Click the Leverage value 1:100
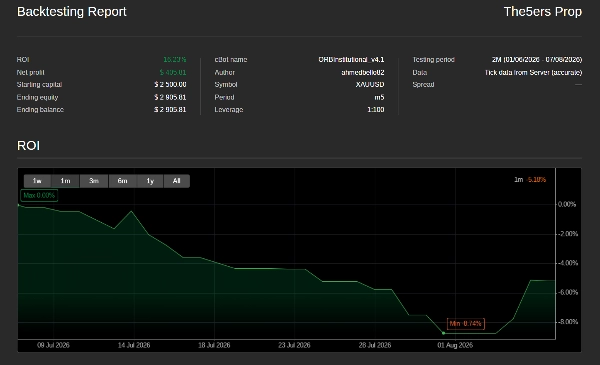Screen dimensions: 600x365 pos(376,109)
